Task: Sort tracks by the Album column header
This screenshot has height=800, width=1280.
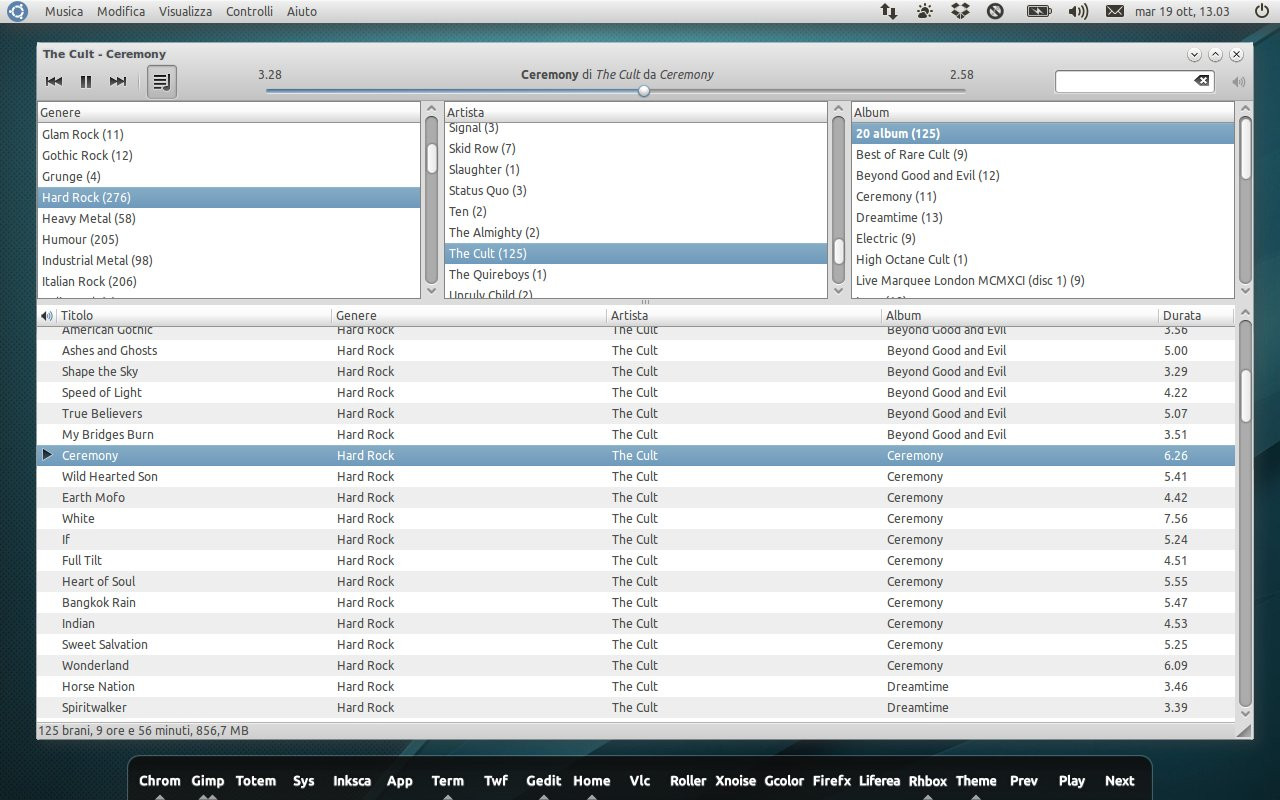Action: pyautogui.click(x=1020, y=315)
